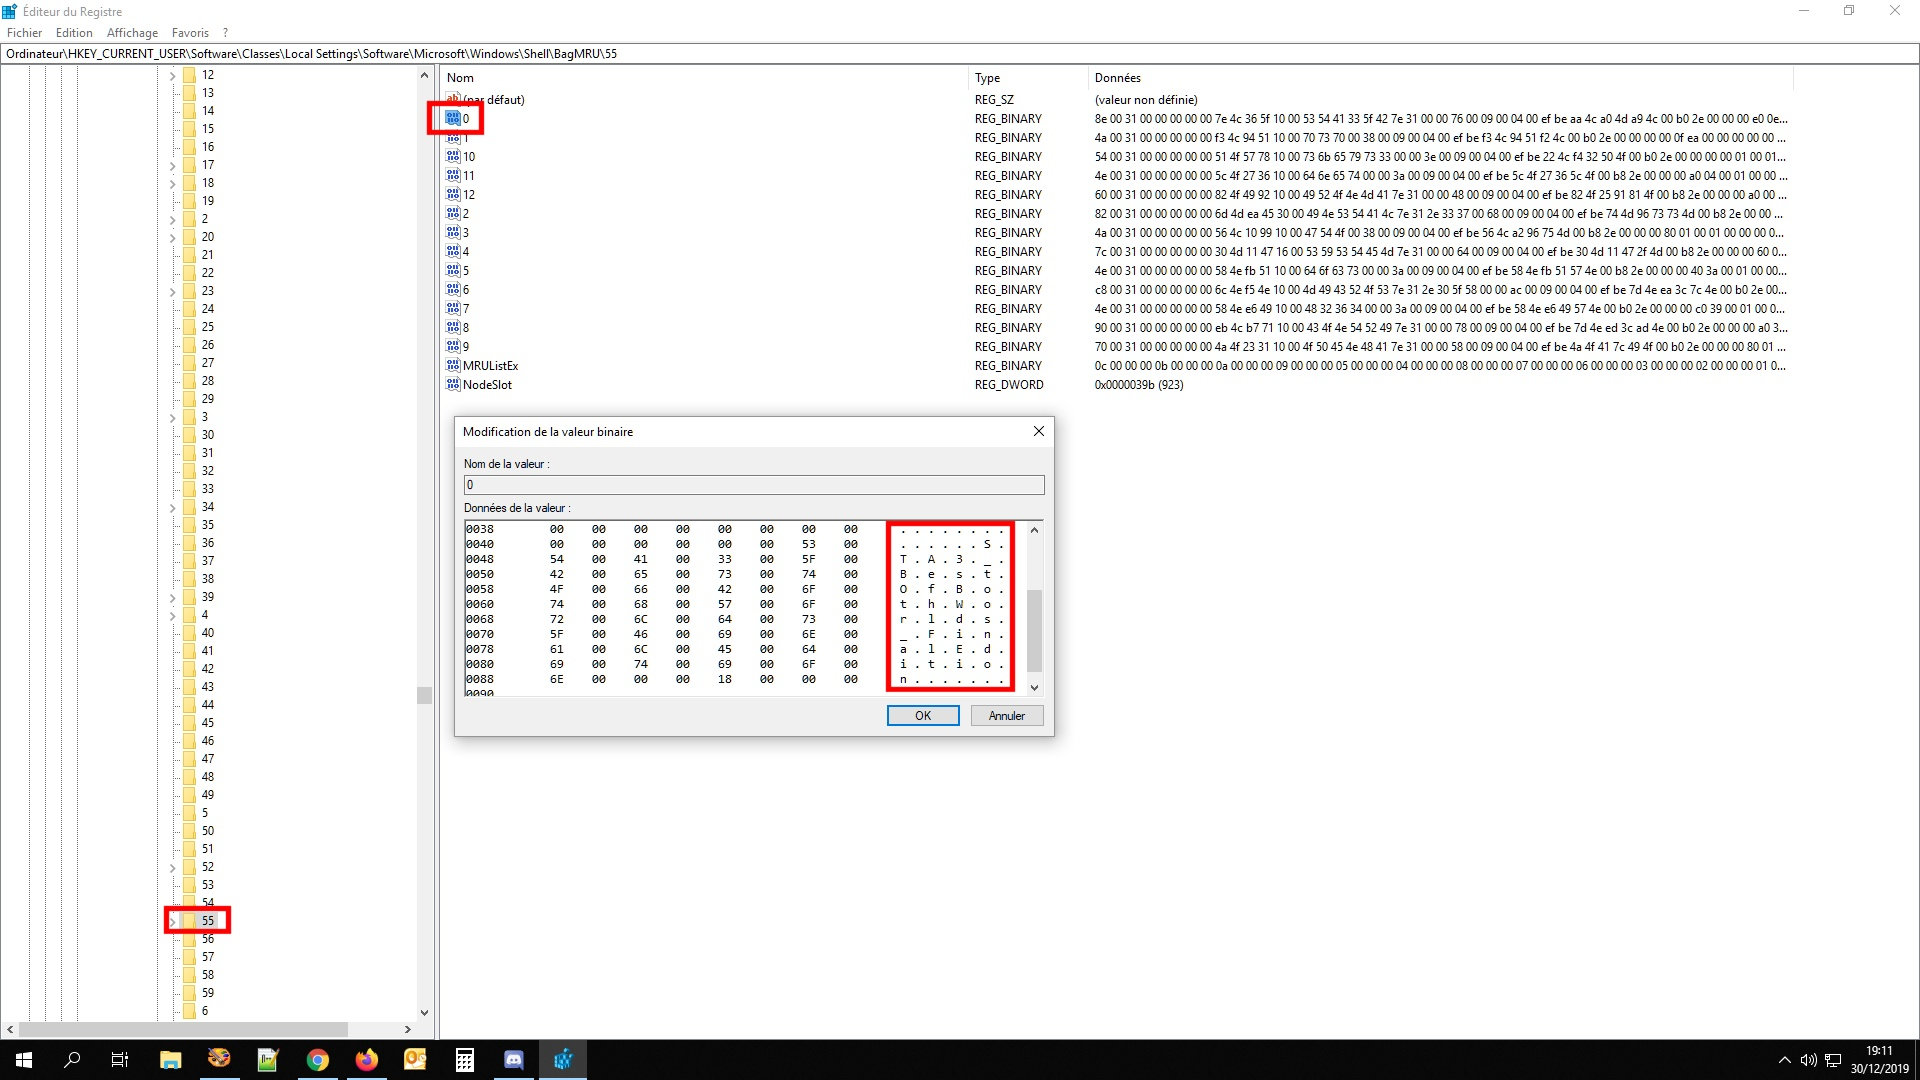Select binary value icon named 10

(x=453, y=157)
